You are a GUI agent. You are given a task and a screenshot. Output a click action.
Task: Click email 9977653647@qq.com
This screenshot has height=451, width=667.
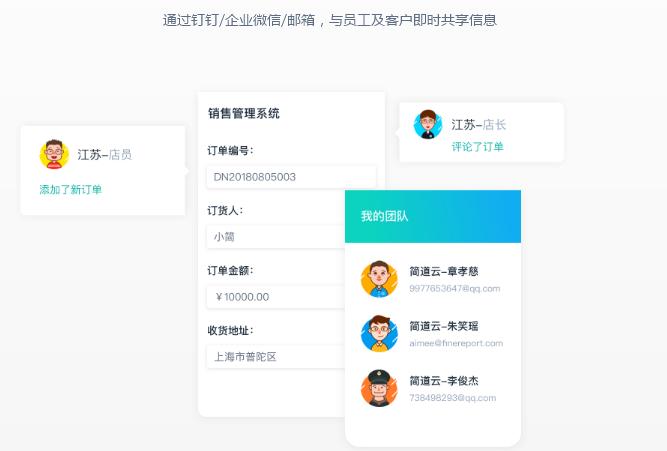(454, 288)
